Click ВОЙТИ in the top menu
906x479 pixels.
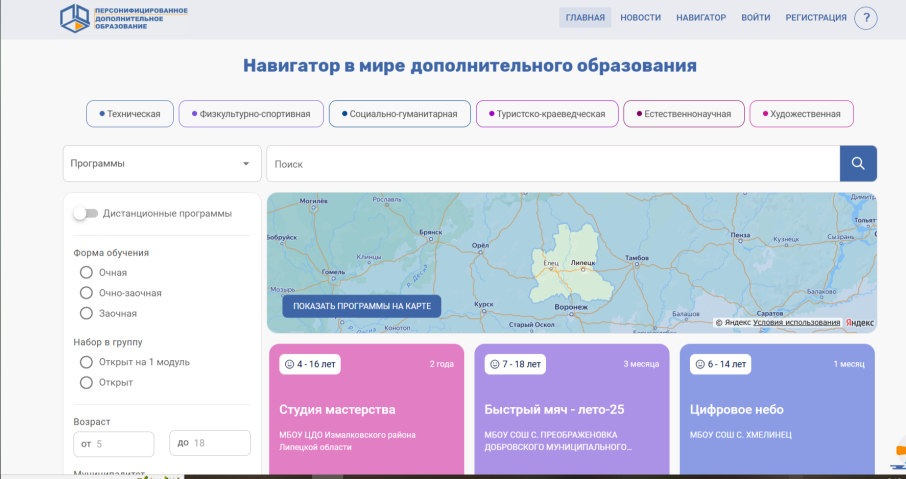[756, 18]
